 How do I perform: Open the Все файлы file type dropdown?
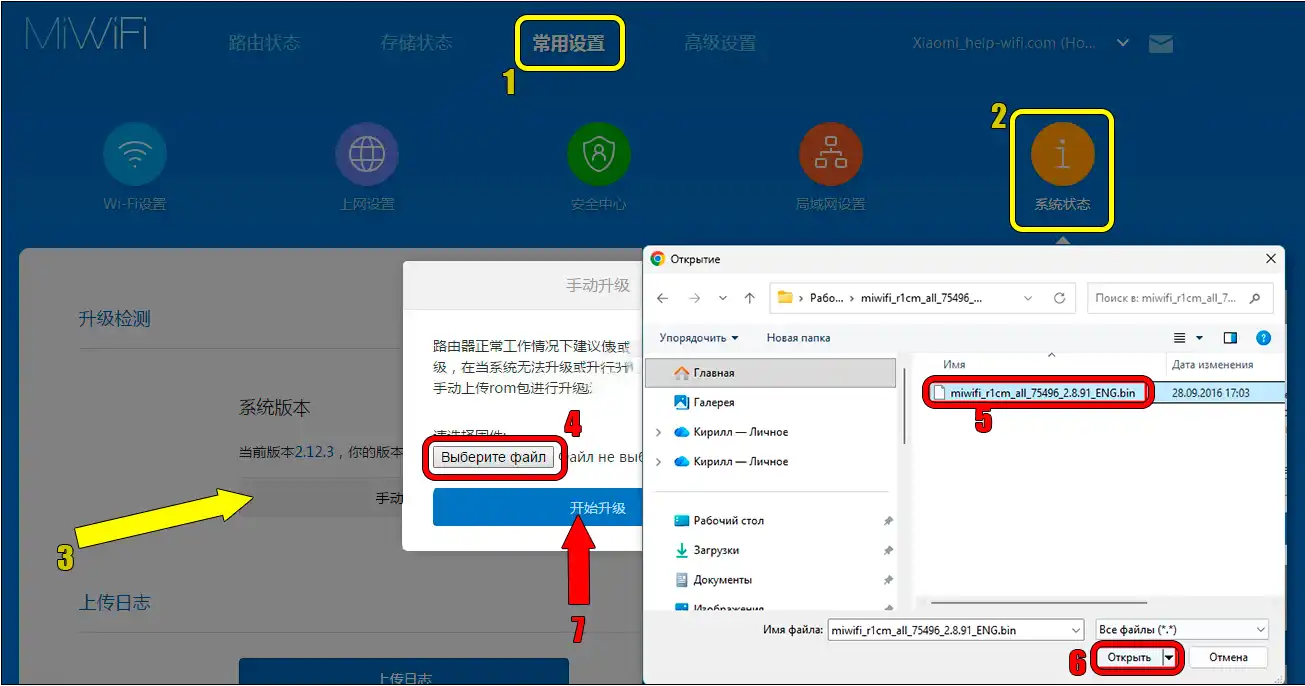pos(1181,630)
